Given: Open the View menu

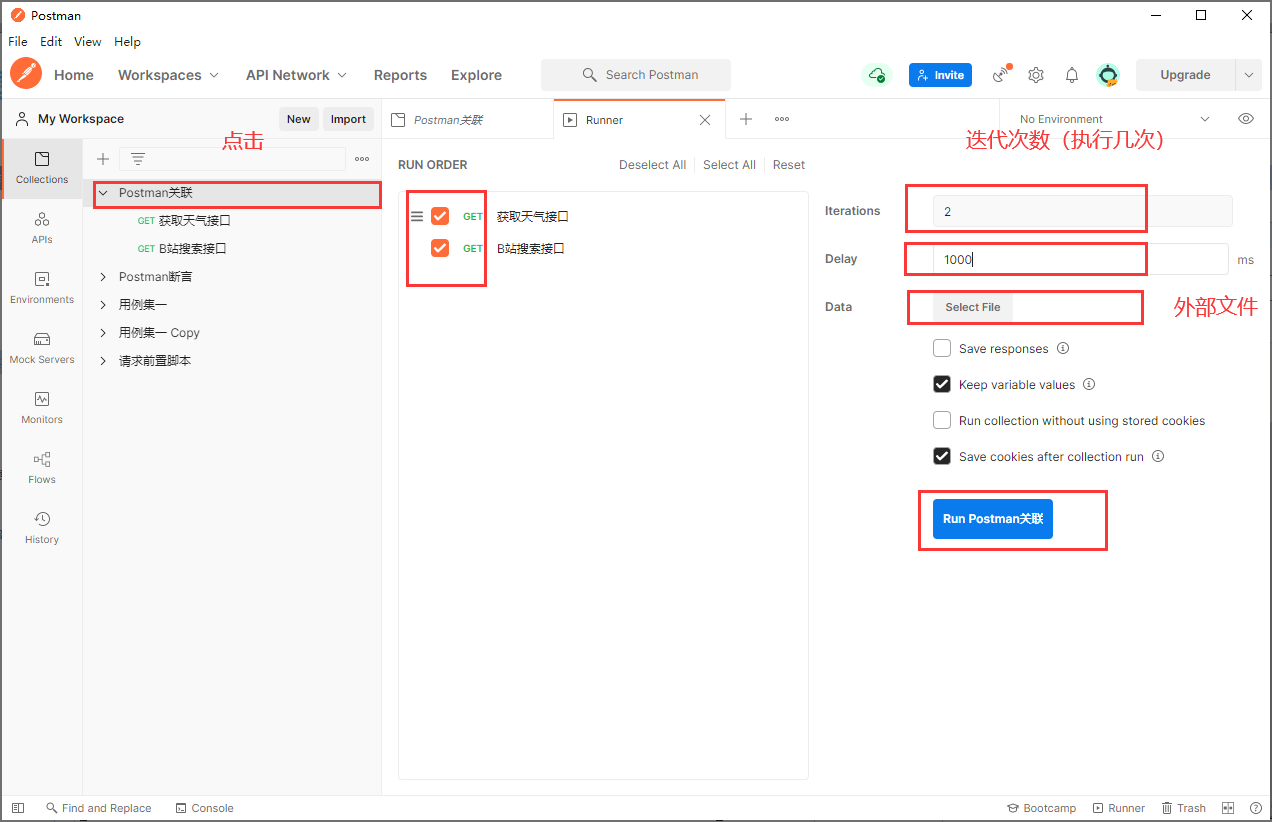Looking at the screenshot, I should (x=88, y=42).
